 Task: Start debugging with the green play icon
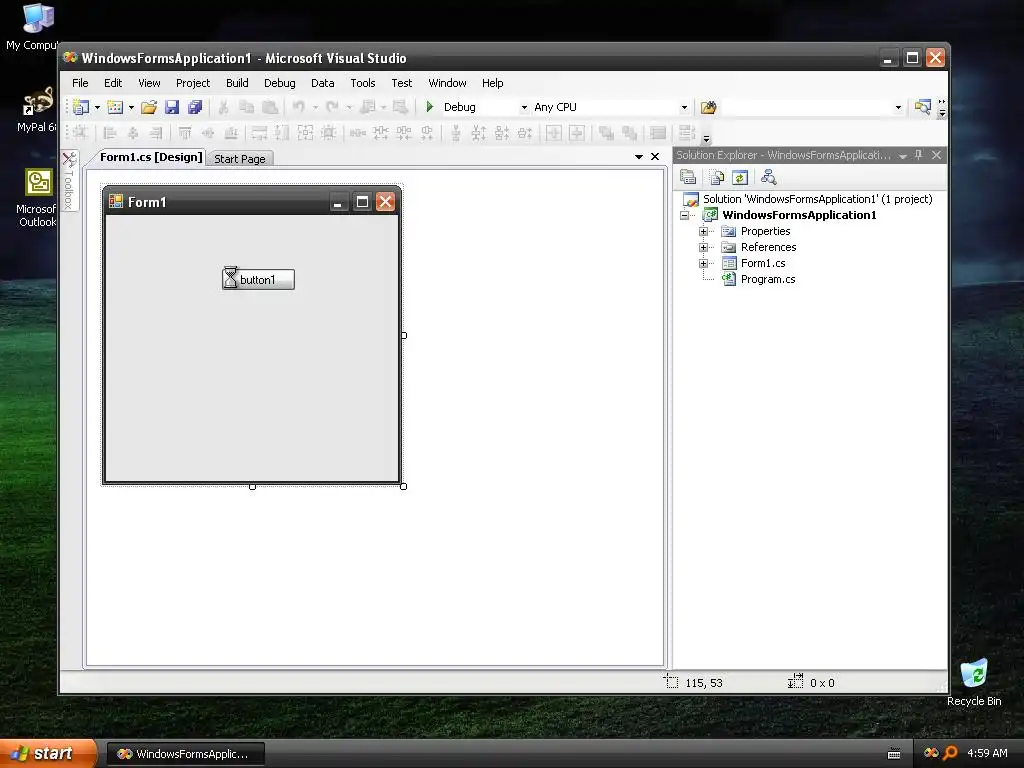tap(430, 106)
